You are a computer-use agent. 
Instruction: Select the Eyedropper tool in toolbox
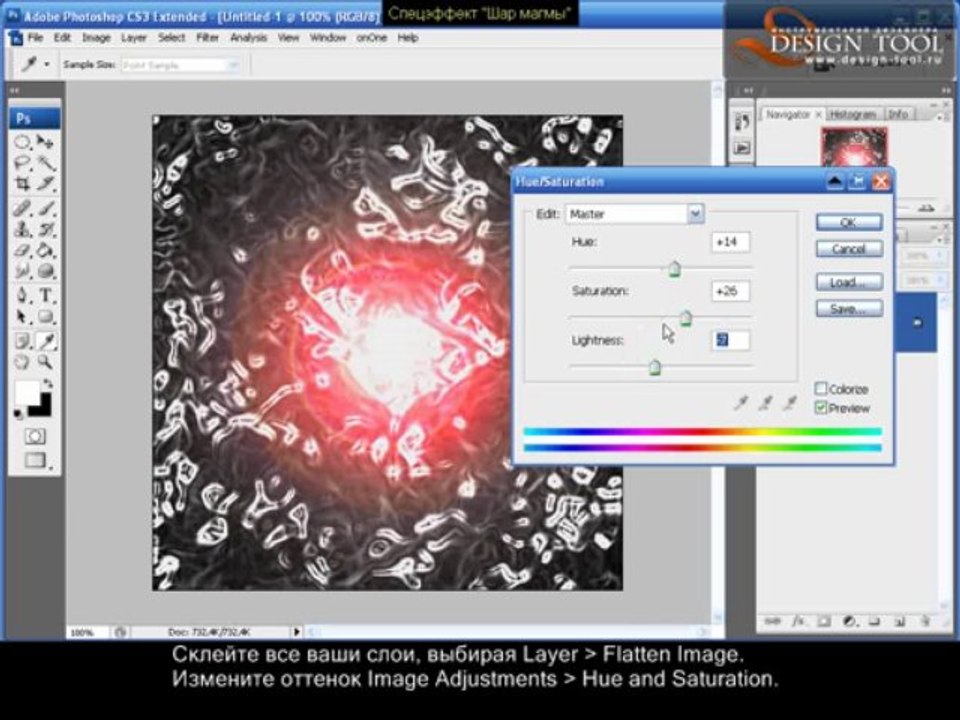pyautogui.click(x=45, y=341)
